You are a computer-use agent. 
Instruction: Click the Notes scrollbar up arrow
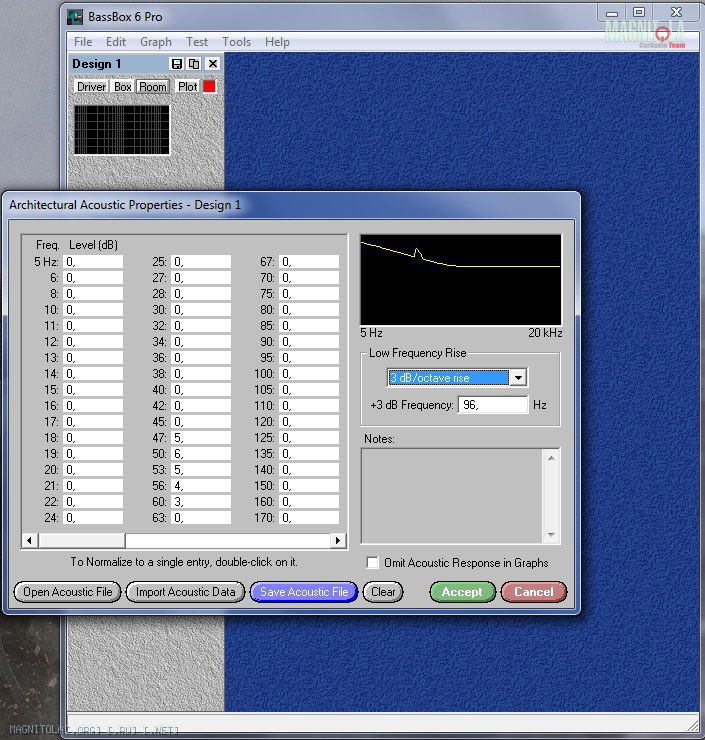pyautogui.click(x=551, y=458)
